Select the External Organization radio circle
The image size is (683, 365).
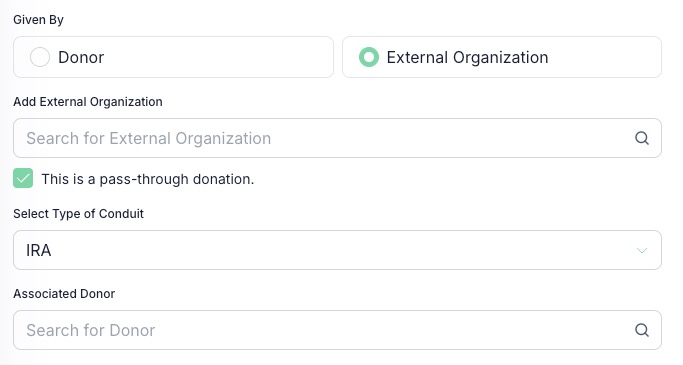pos(369,57)
